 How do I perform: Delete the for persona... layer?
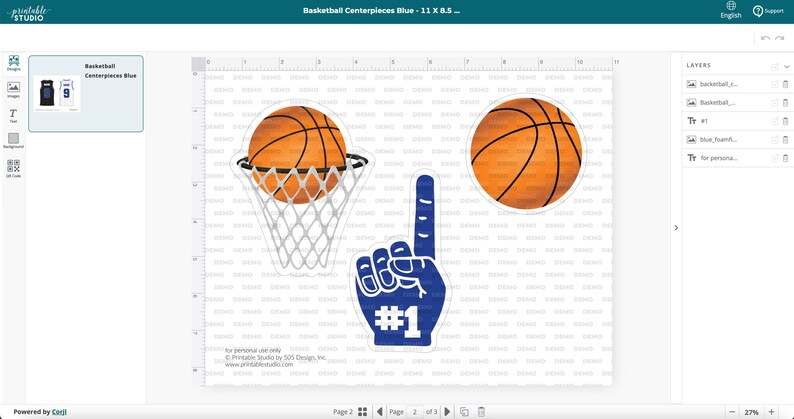(x=785, y=158)
